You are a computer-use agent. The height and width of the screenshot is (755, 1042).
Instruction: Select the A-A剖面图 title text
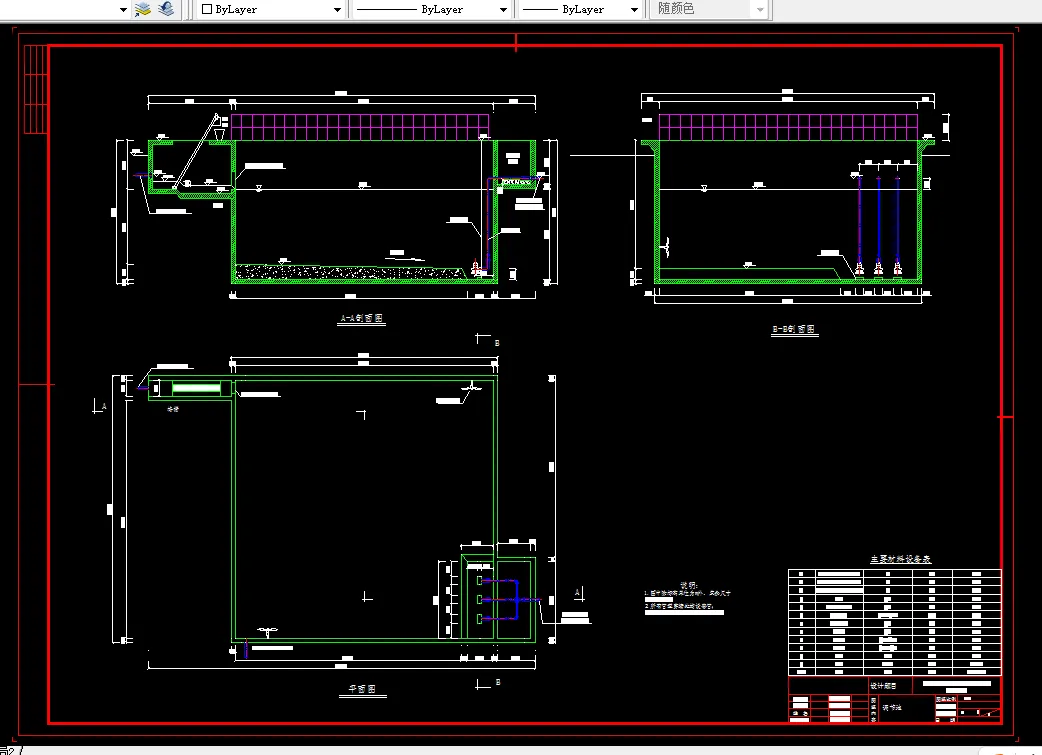click(x=362, y=318)
